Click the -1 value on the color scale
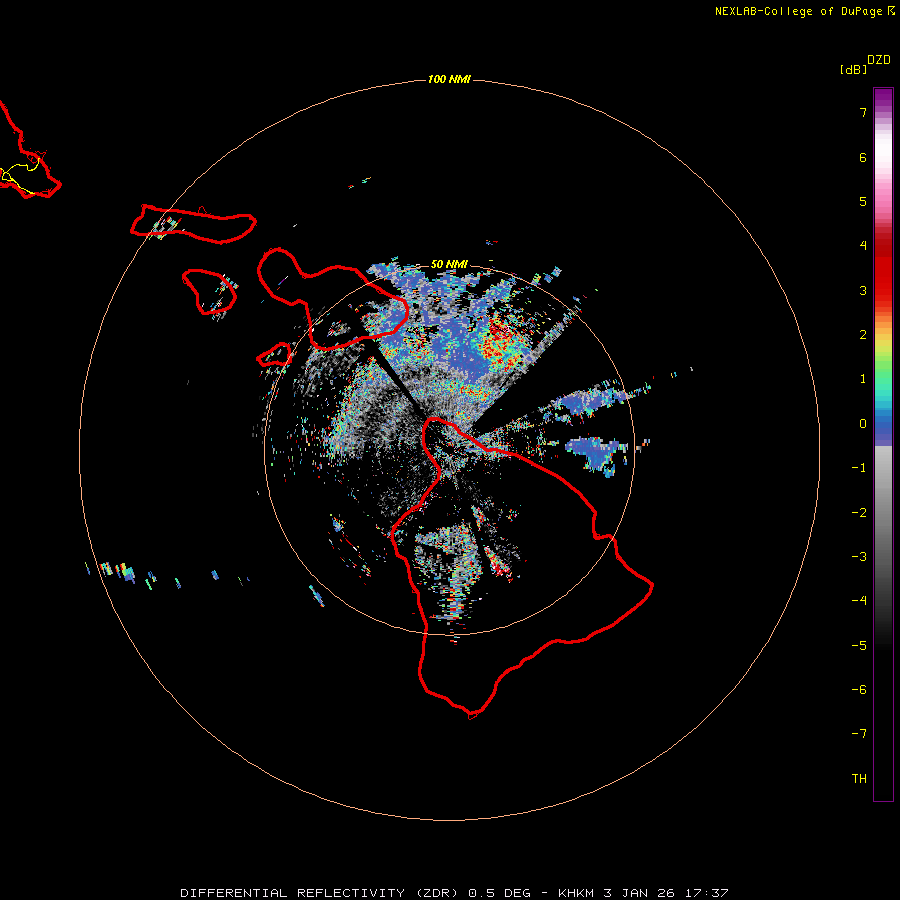 [859, 468]
